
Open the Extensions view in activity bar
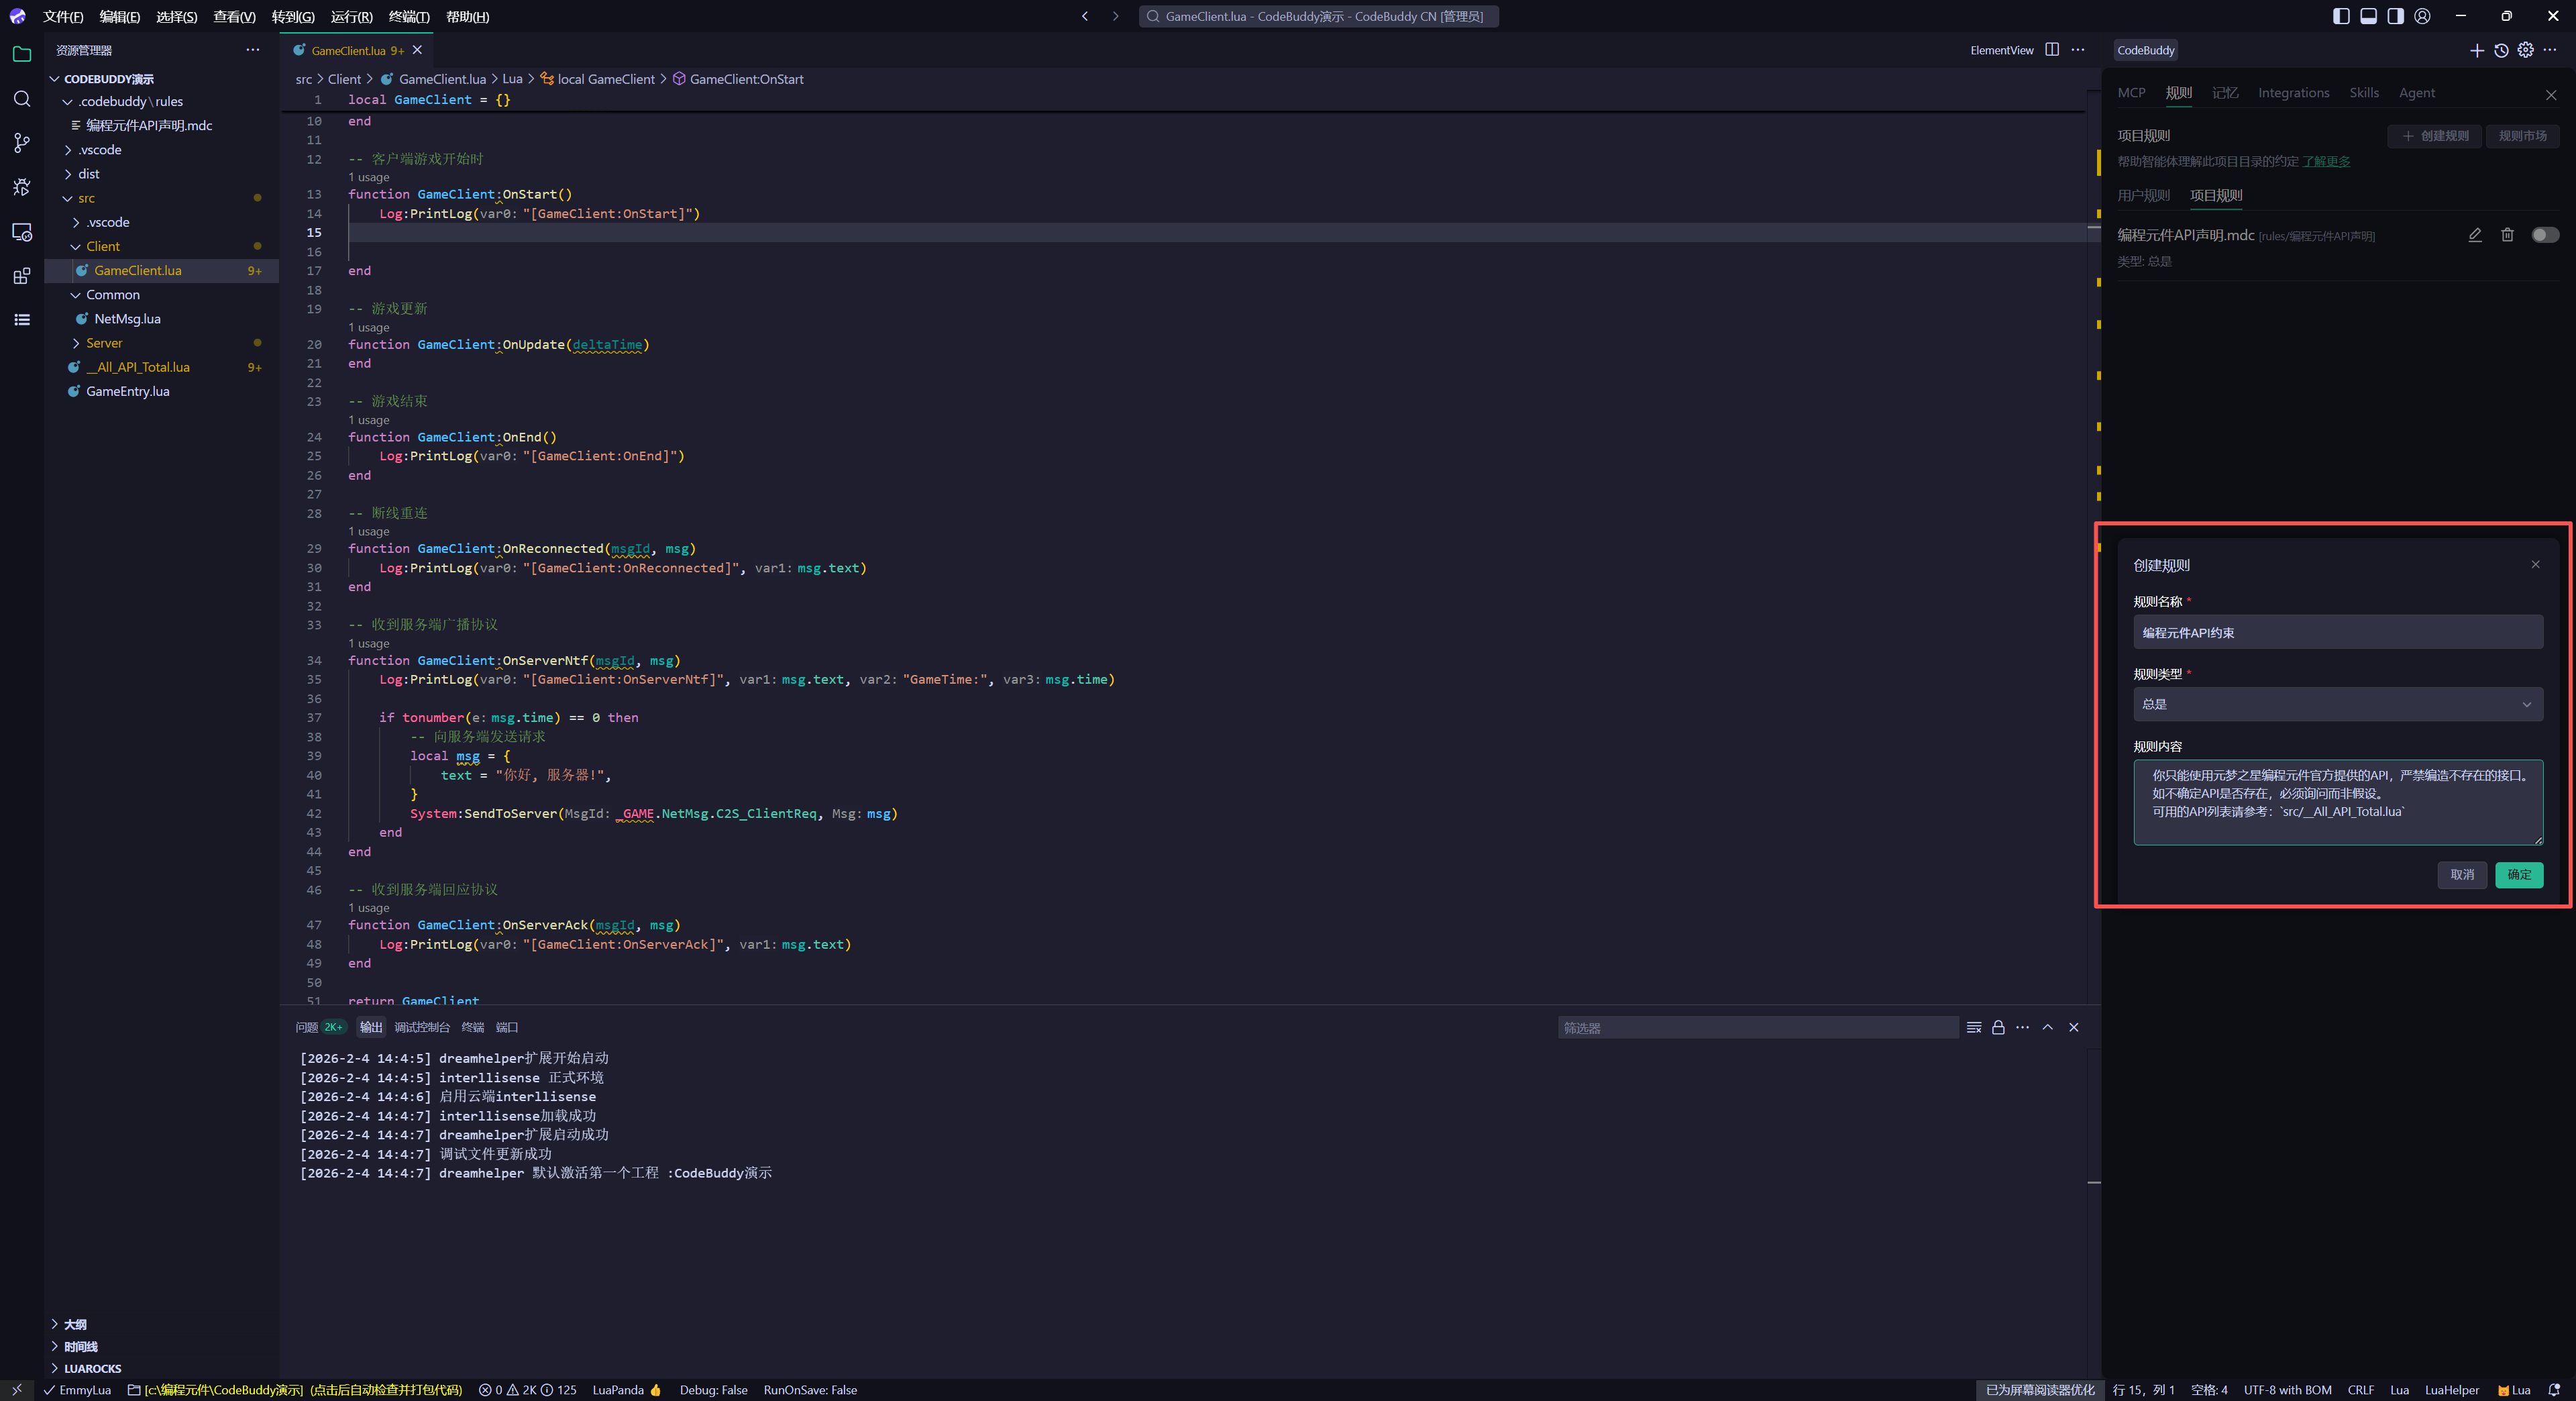tap(22, 276)
